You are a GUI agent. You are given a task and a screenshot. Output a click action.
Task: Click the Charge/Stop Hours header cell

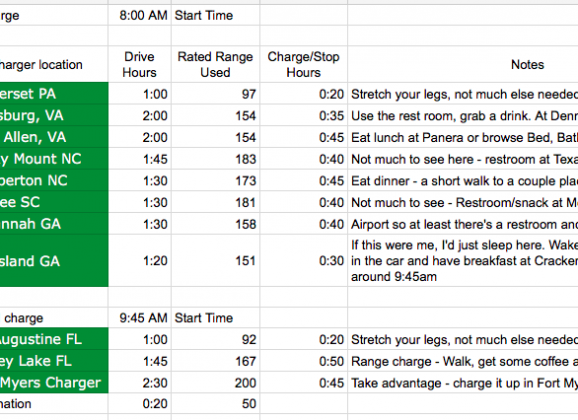[303, 65]
